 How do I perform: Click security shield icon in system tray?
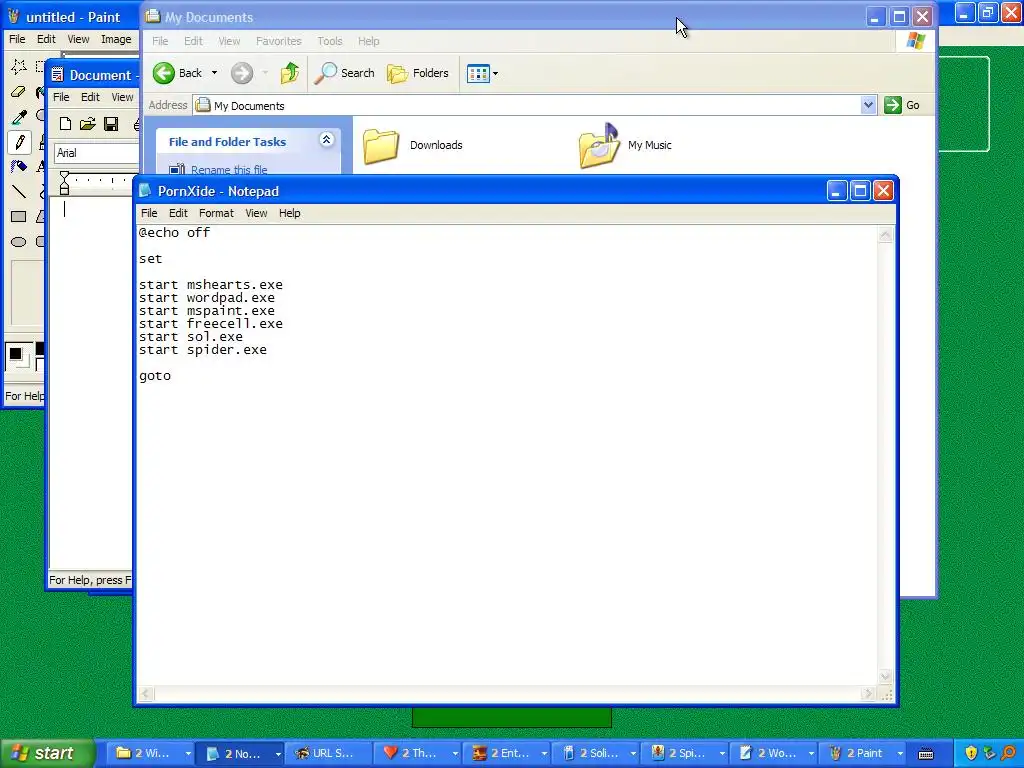(970, 753)
